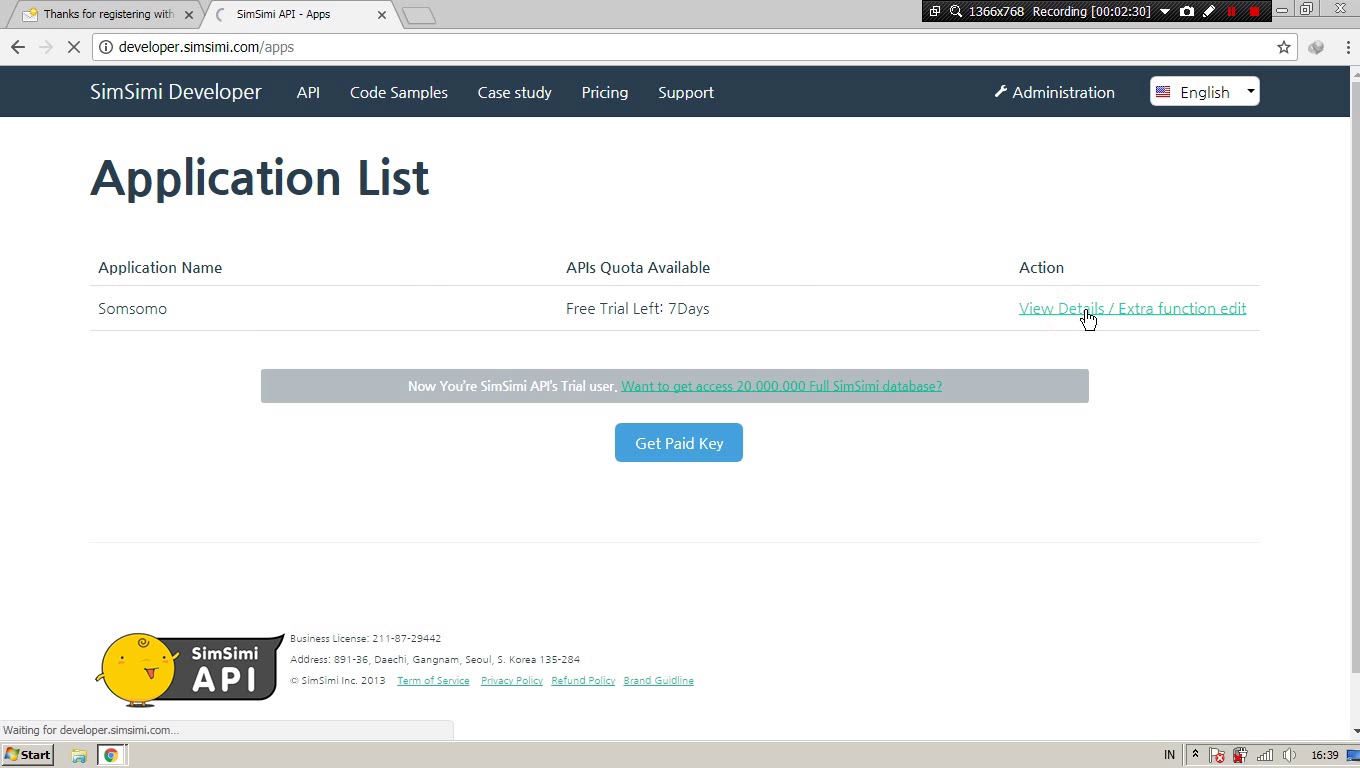Click the SimSimi API chick logo
This screenshot has height=768, width=1360.
(190, 669)
